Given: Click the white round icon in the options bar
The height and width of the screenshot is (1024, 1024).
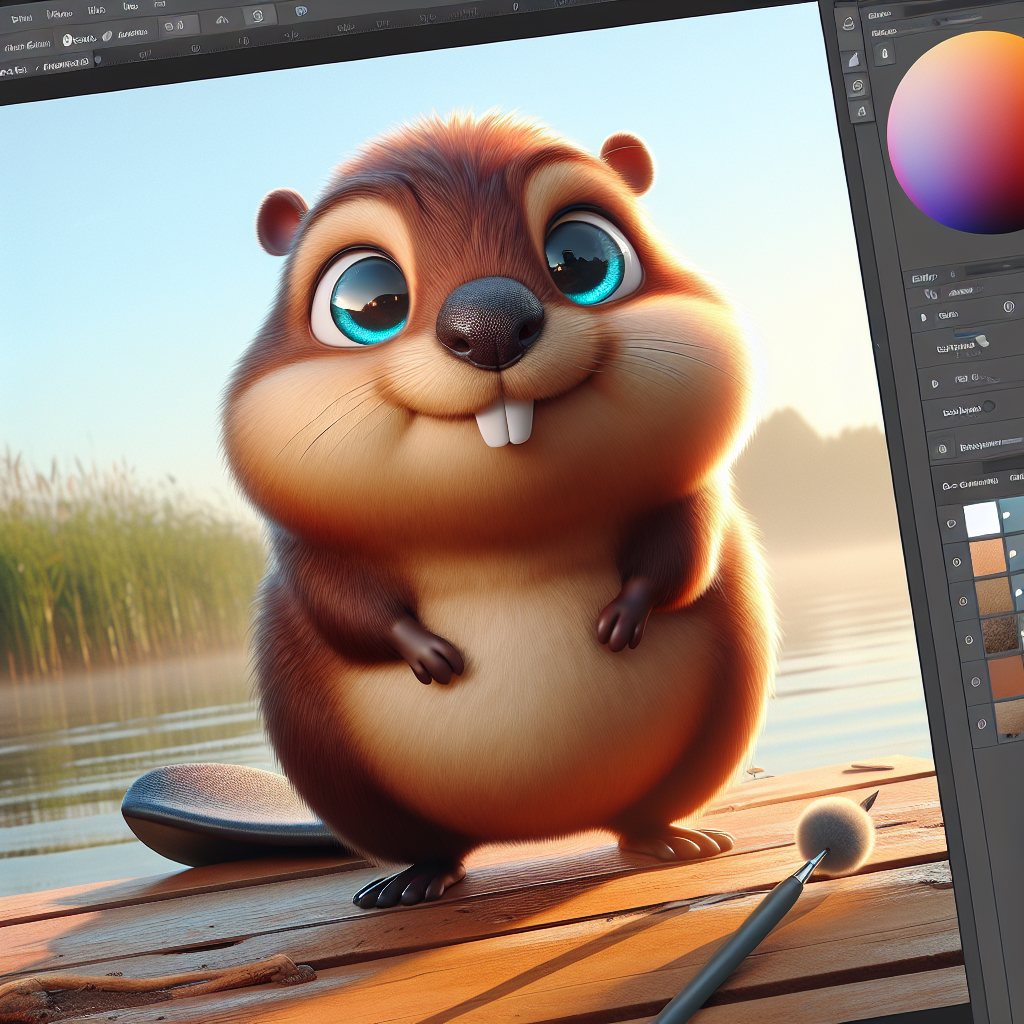Looking at the screenshot, I should click(67, 40).
